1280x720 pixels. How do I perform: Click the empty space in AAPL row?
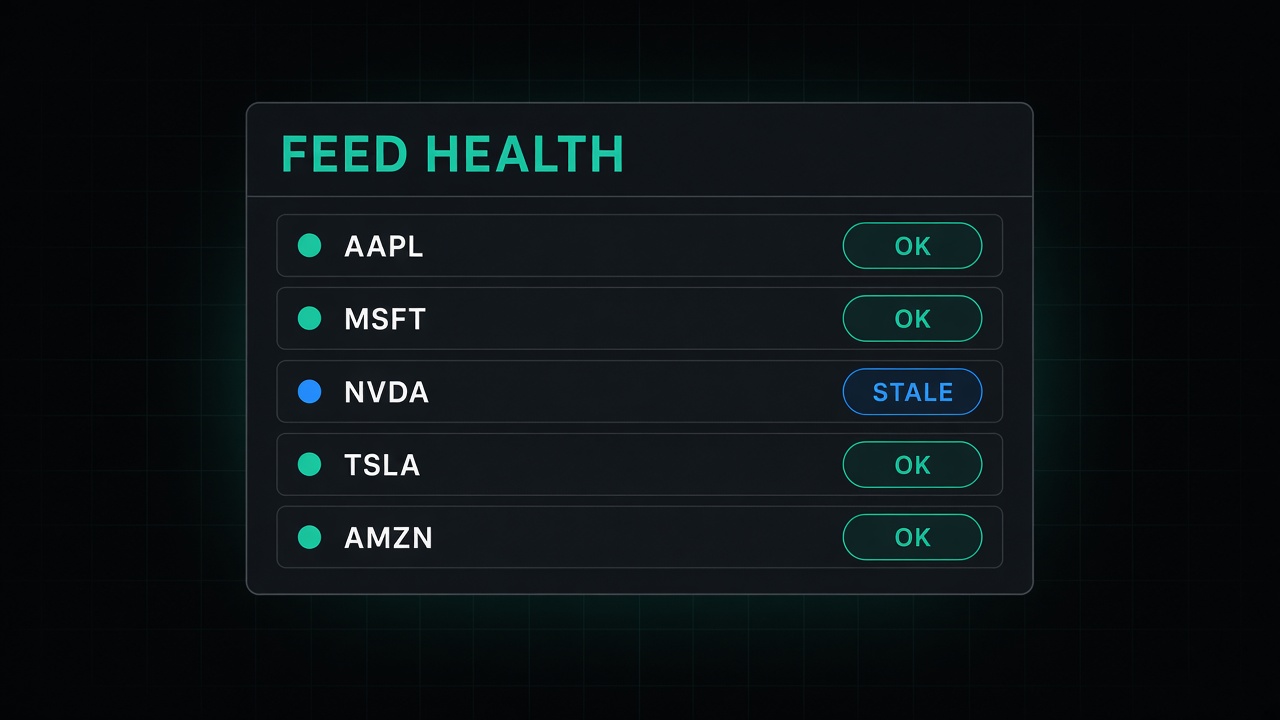pyautogui.click(x=633, y=245)
